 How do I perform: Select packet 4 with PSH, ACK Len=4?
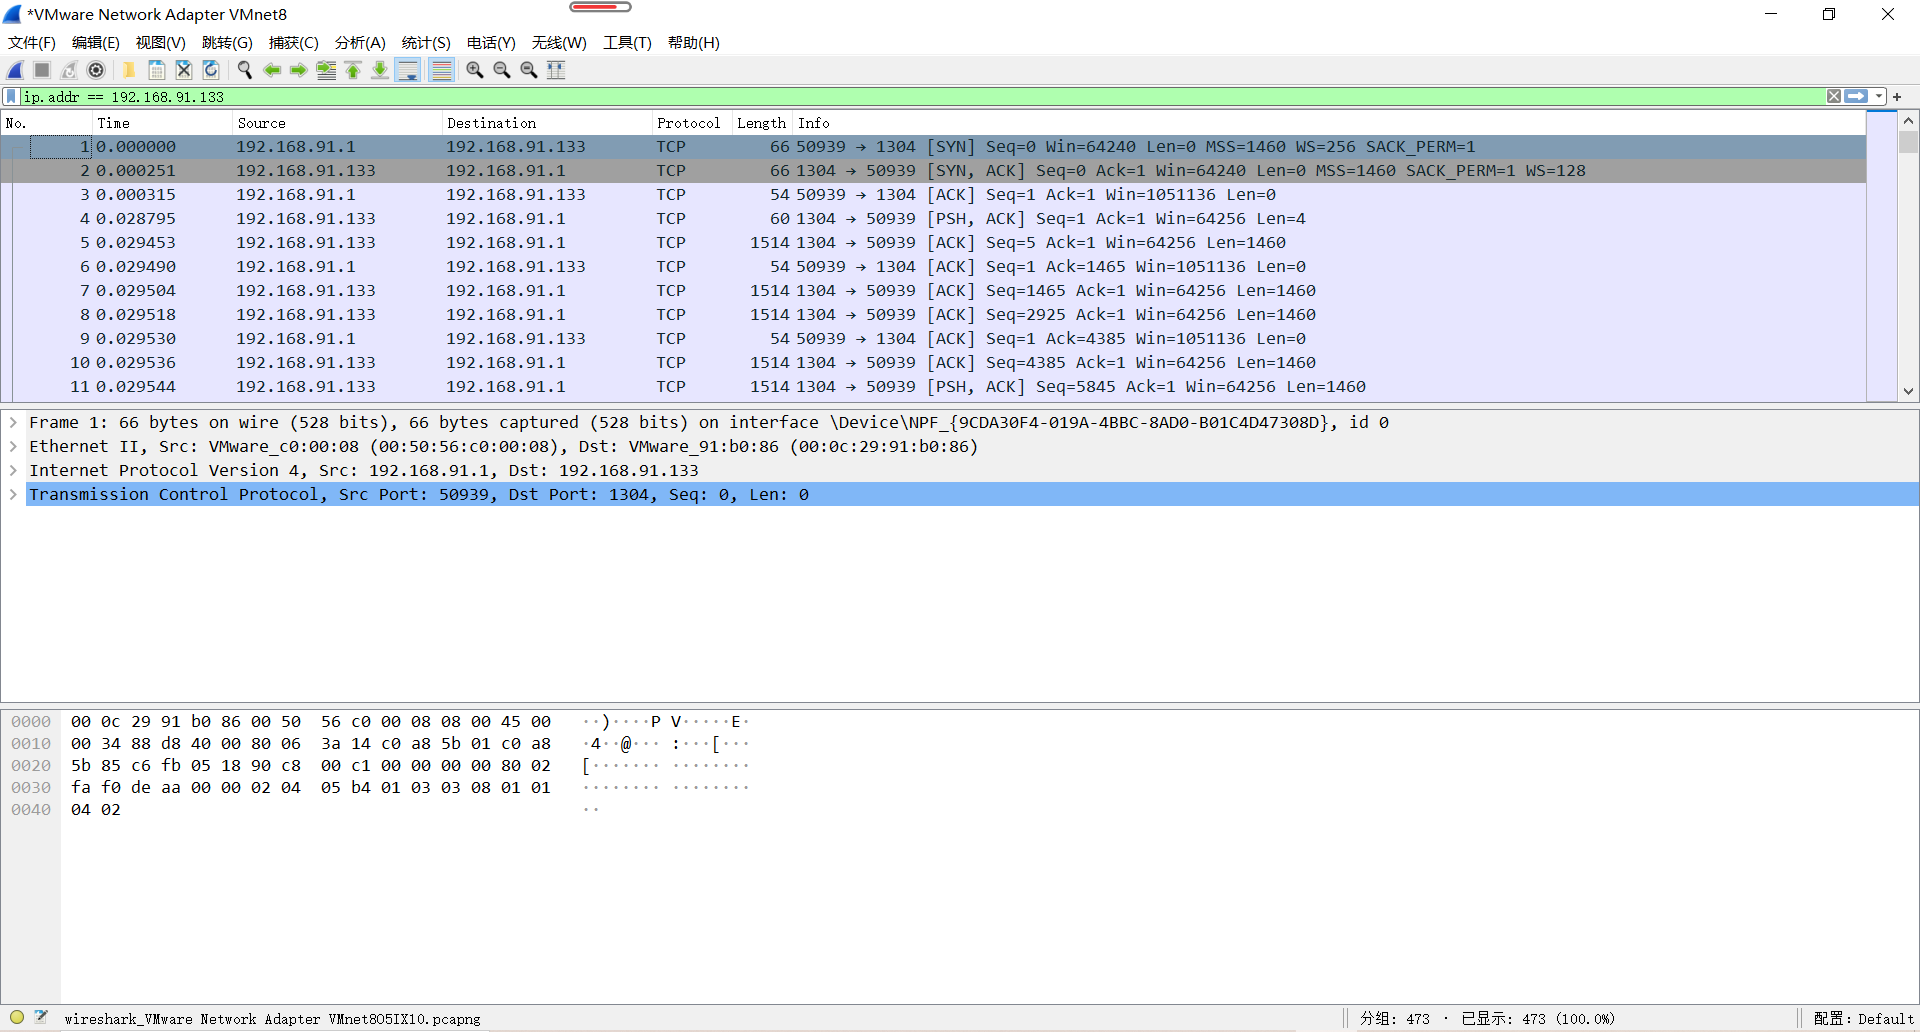coord(934,219)
